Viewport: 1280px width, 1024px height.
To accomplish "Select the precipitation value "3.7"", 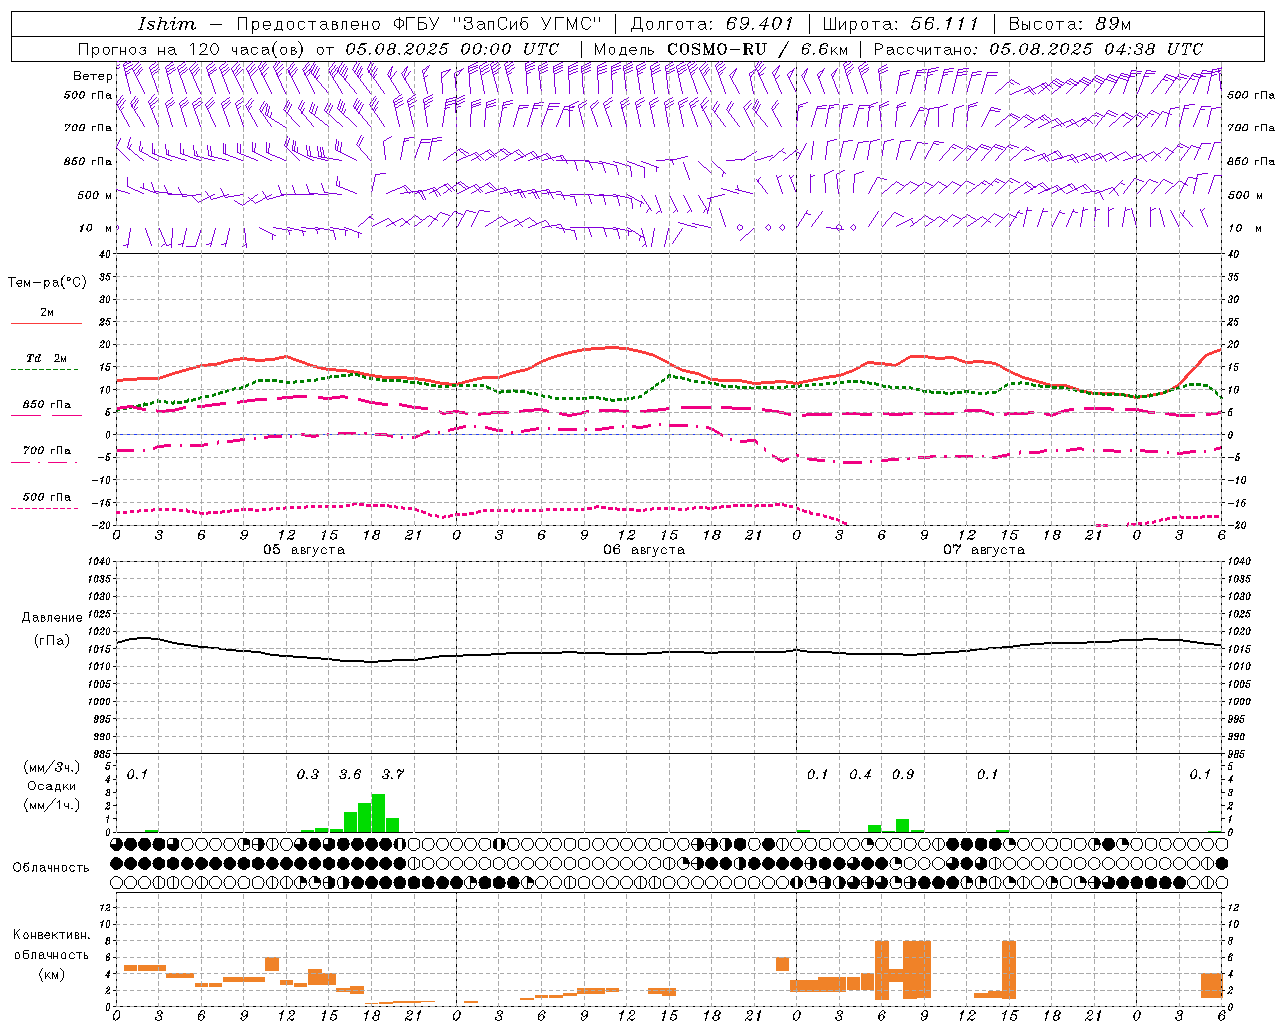I will 393,774.
